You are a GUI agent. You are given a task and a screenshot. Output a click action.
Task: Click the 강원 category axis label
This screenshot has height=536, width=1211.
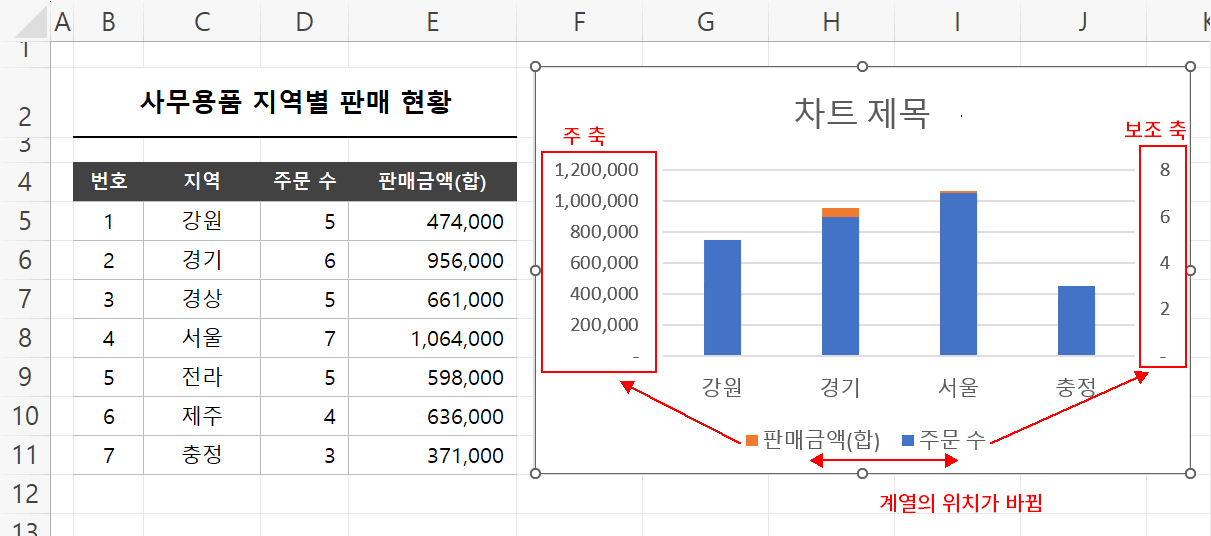[722, 387]
